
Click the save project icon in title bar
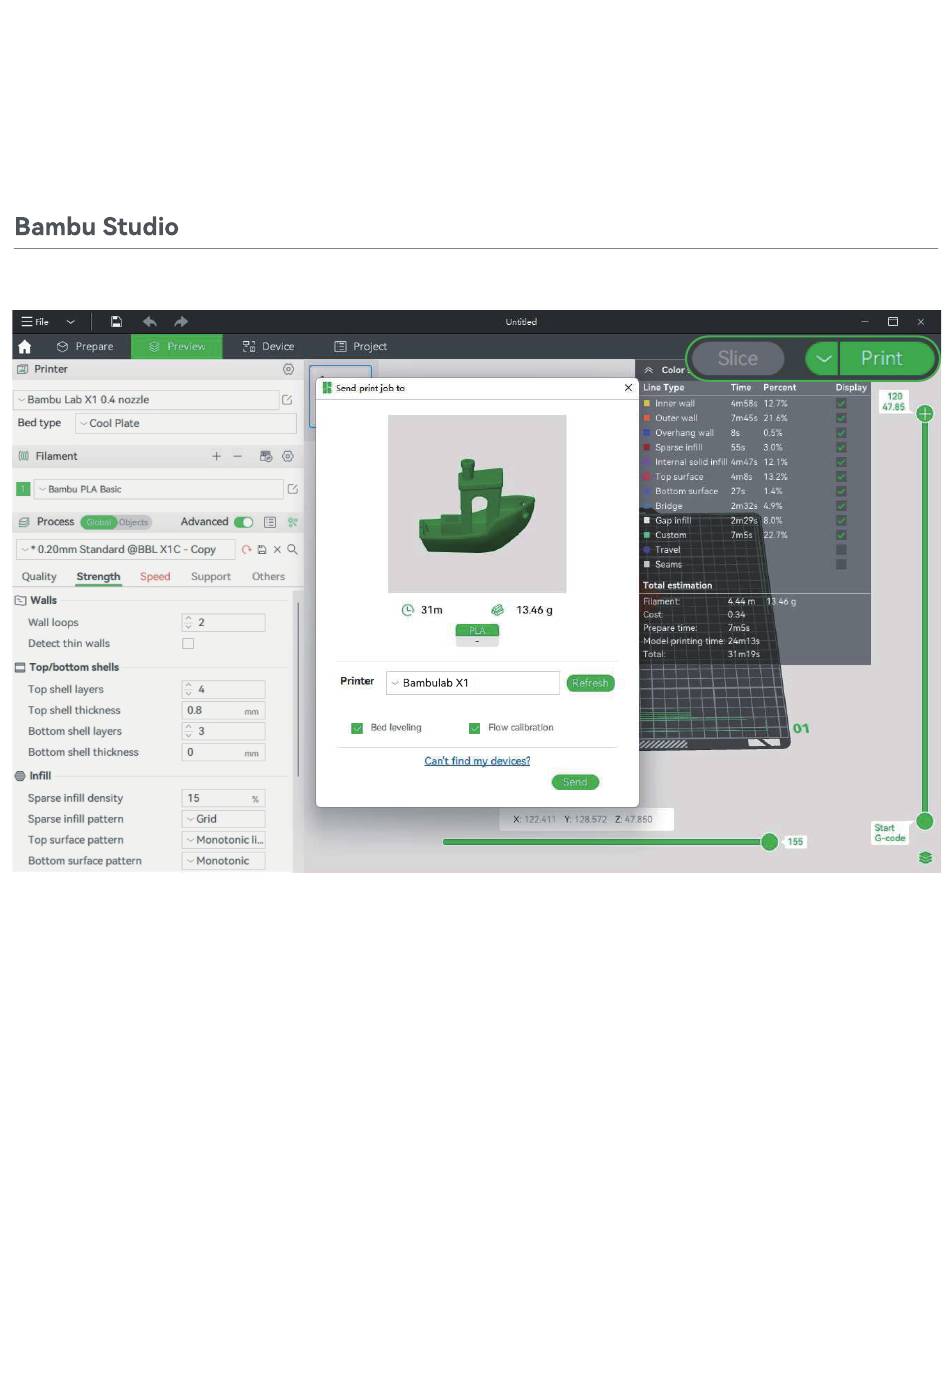[x=116, y=322]
